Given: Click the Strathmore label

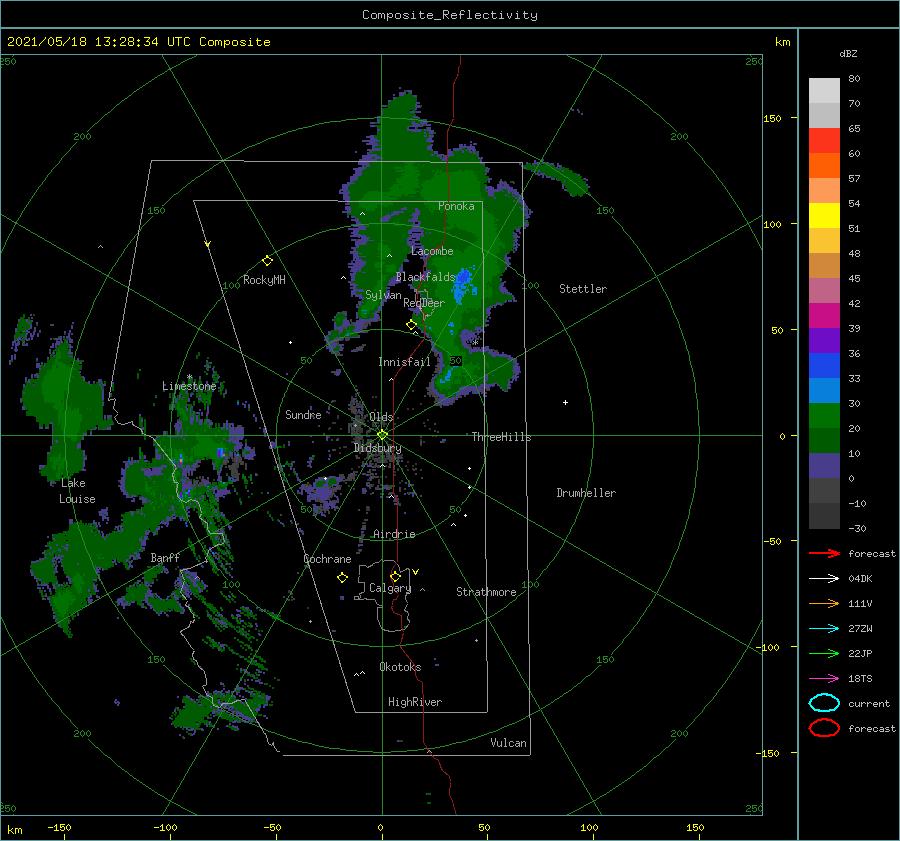Looking at the screenshot, I should tap(486, 592).
